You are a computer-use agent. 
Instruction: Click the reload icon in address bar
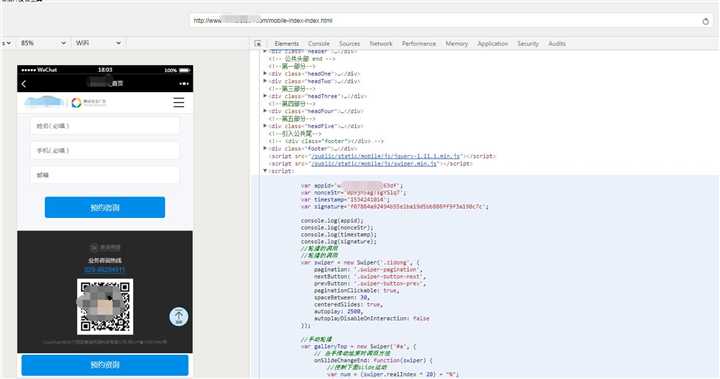click(705, 21)
